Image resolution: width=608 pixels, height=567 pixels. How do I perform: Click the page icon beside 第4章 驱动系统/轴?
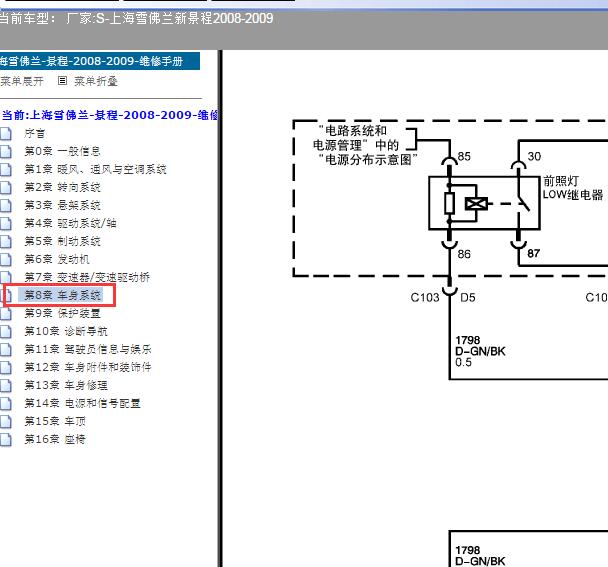[x=5, y=223]
